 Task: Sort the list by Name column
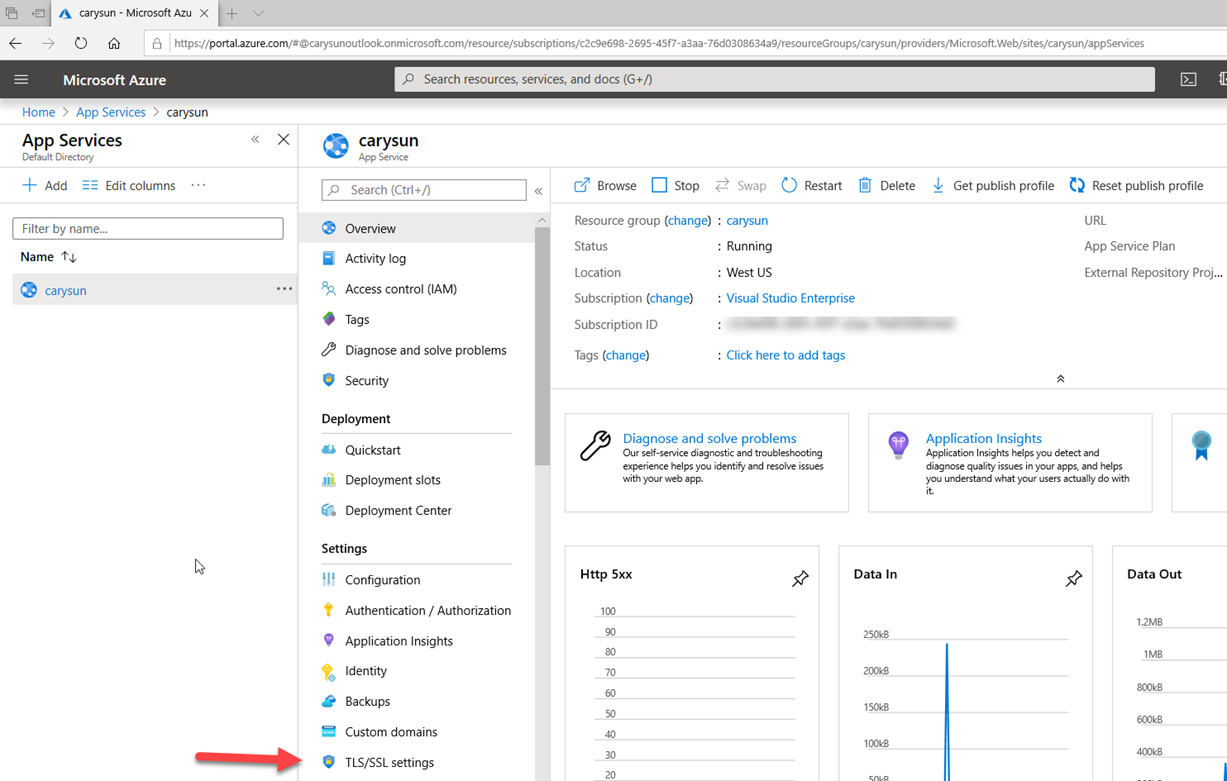[48, 257]
